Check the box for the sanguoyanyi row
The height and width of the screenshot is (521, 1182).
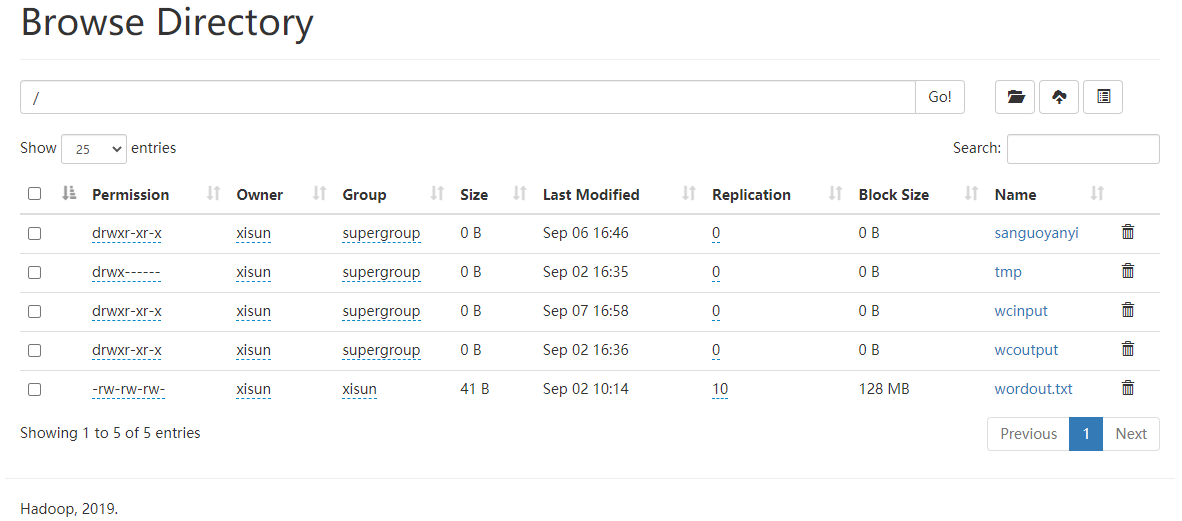[x=35, y=233]
